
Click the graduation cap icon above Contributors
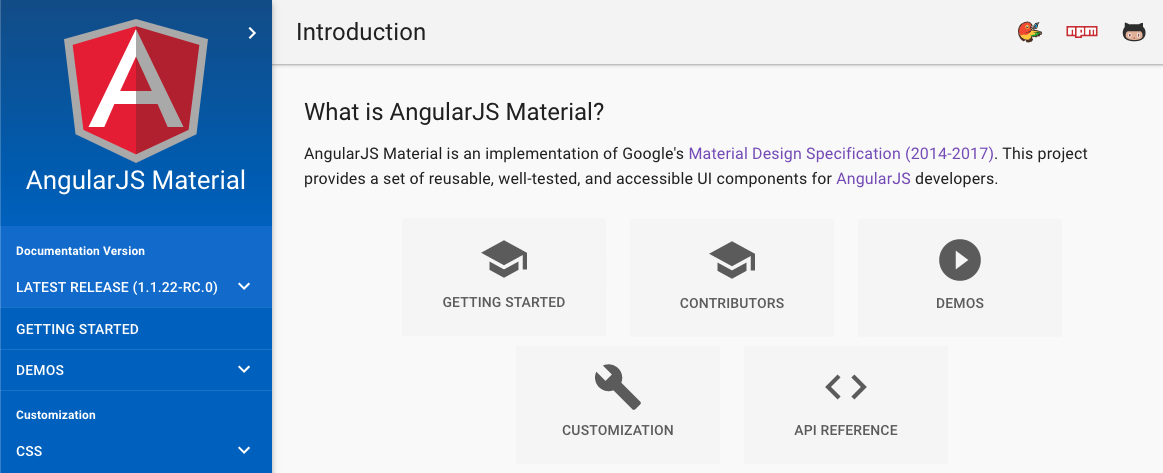point(732,259)
